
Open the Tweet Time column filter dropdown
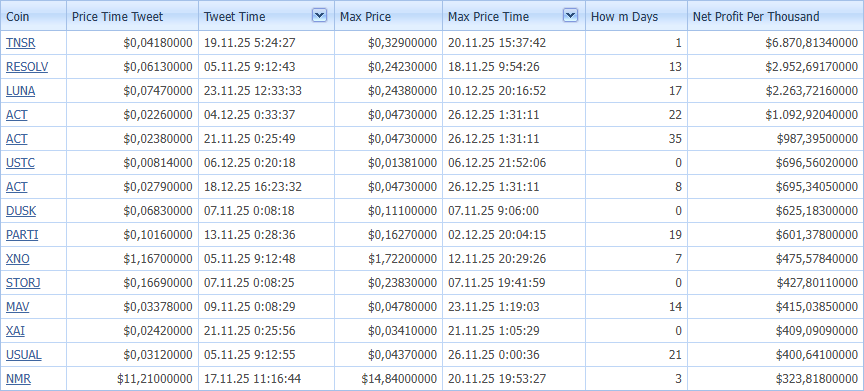[320, 15]
